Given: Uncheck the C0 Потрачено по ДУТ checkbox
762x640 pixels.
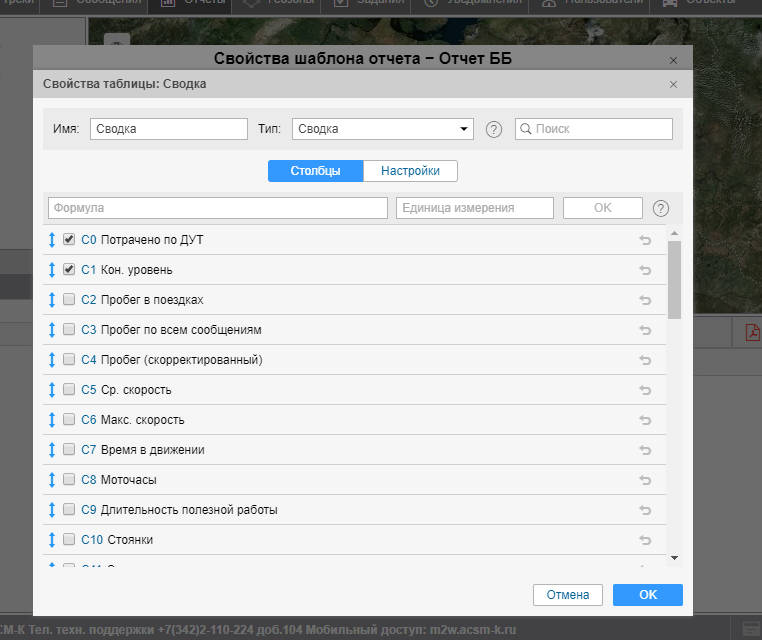Looking at the screenshot, I should click(69, 240).
